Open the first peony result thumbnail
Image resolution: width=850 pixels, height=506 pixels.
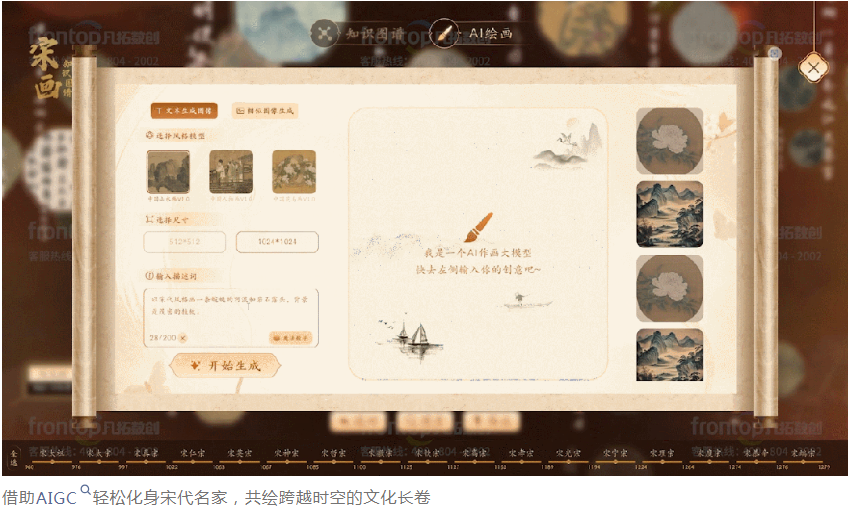click(669, 141)
